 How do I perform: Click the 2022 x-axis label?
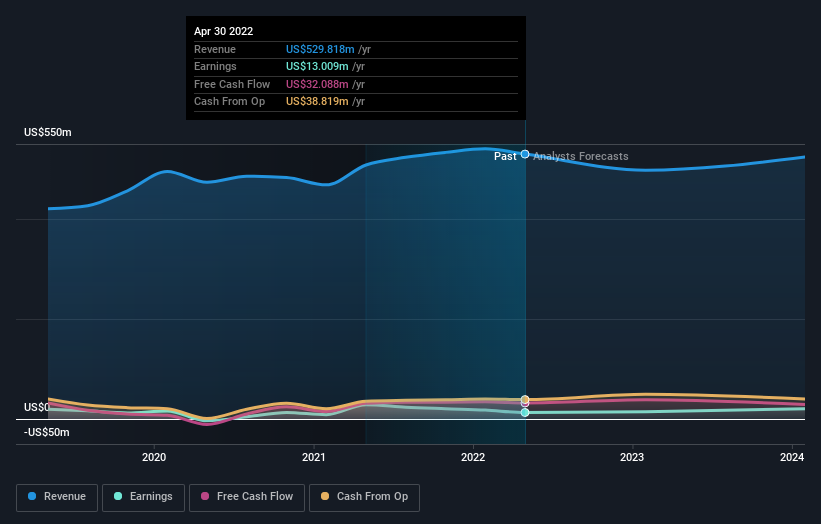coord(473,457)
